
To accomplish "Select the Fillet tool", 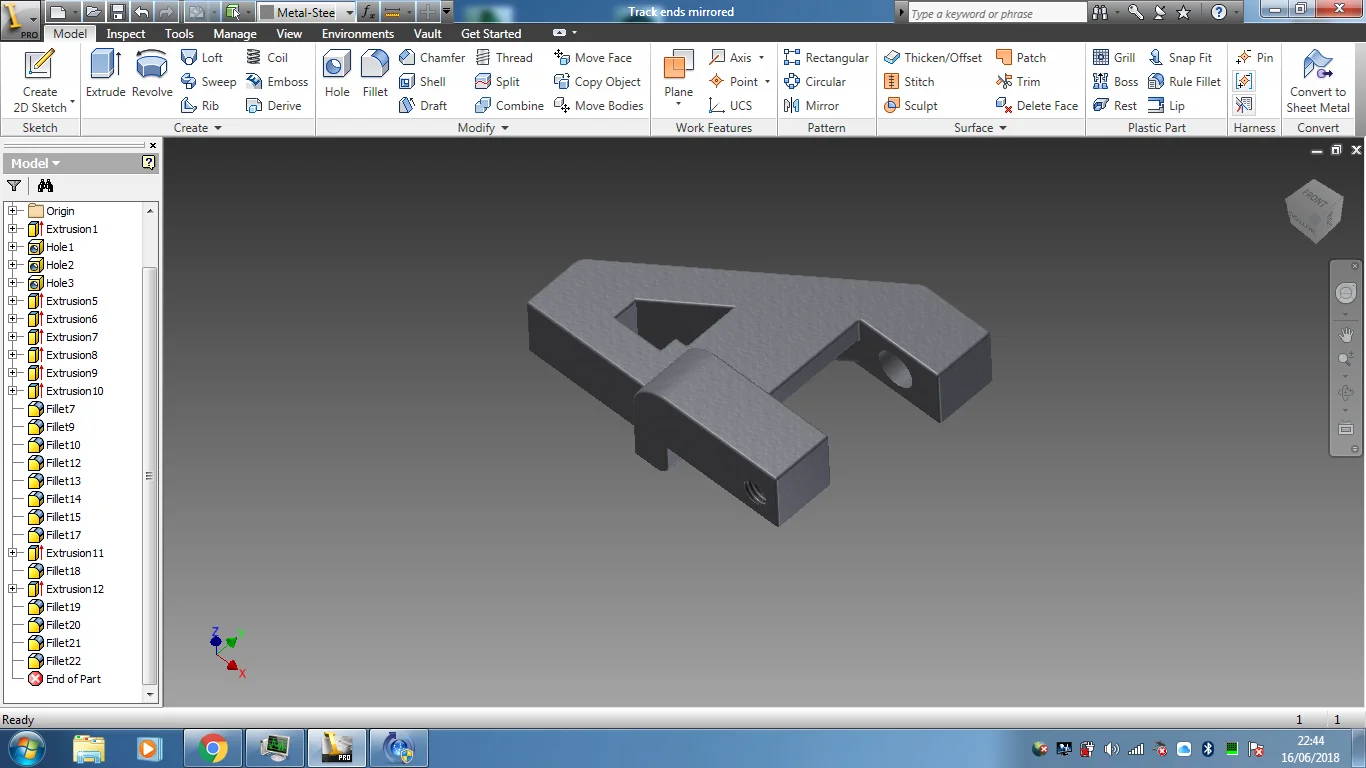I will [375, 73].
